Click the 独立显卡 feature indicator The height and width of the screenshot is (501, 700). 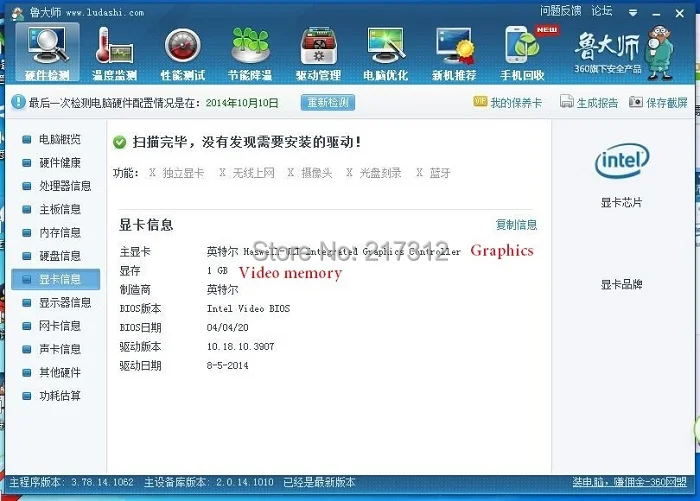coord(177,173)
